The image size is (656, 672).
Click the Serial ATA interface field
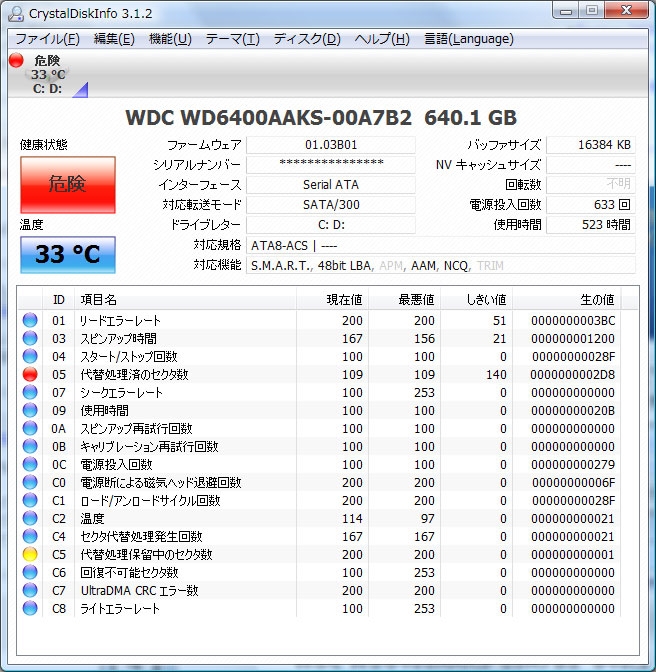pos(331,185)
